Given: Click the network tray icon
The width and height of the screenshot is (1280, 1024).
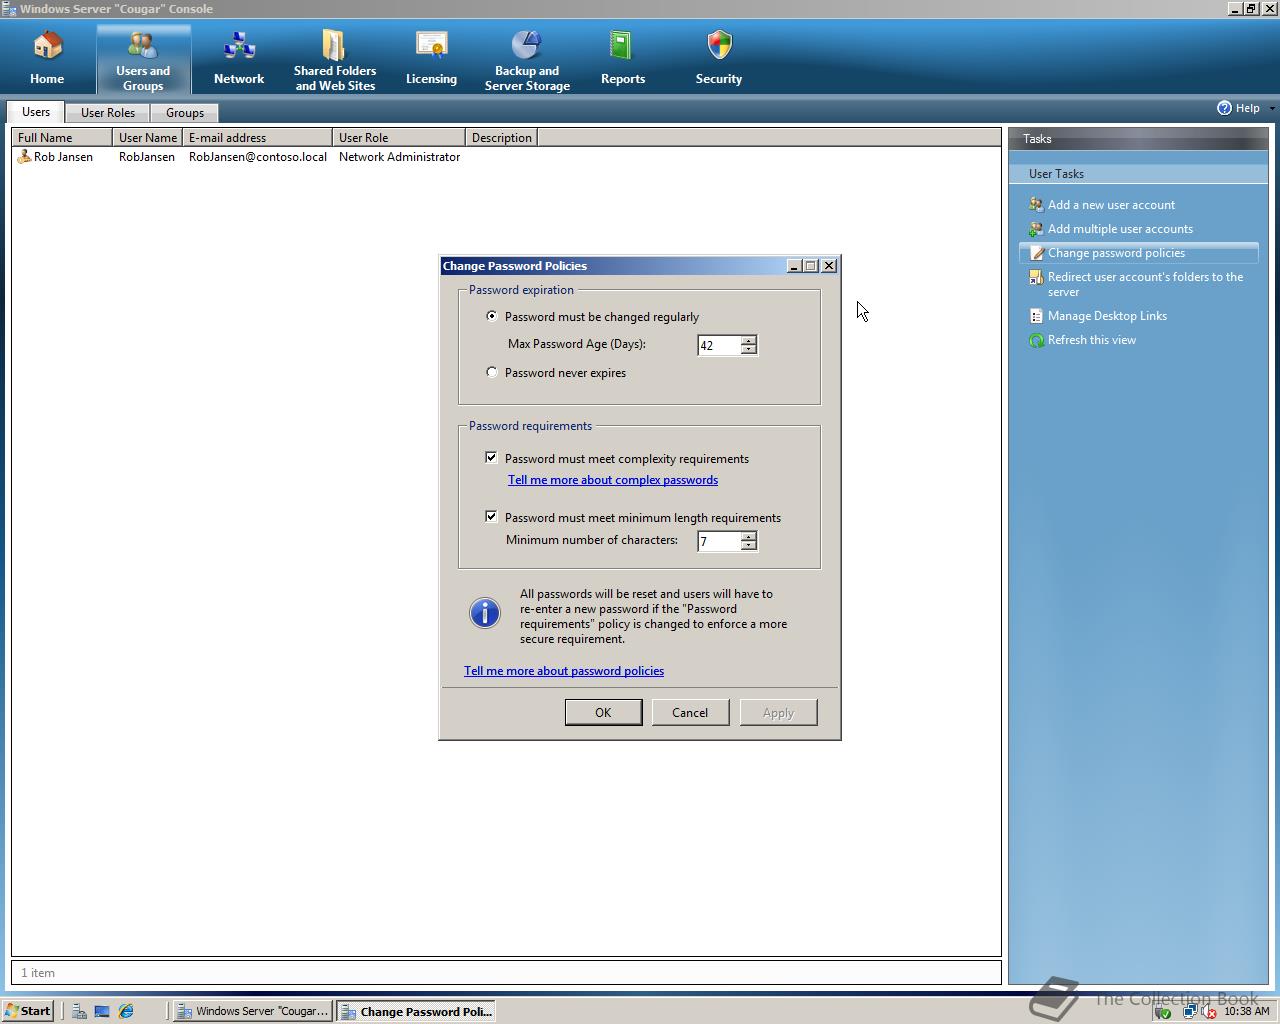Looking at the screenshot, I should [1189, 1012].
